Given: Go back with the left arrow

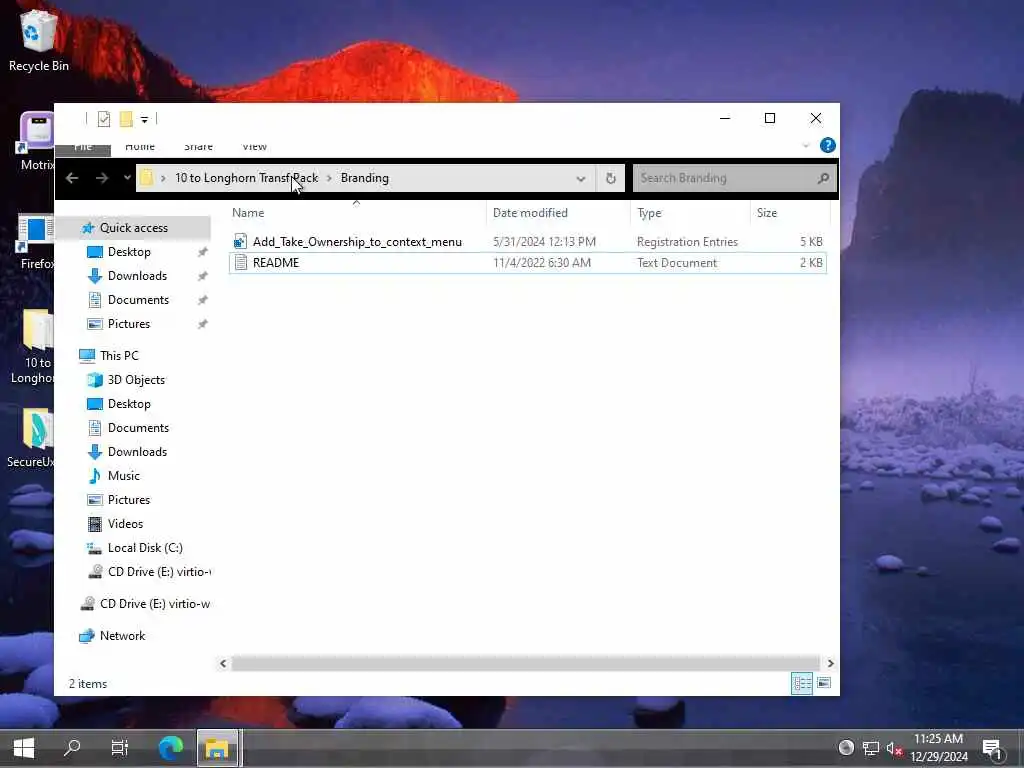Looking at the screenshot, I should [72, 178].
